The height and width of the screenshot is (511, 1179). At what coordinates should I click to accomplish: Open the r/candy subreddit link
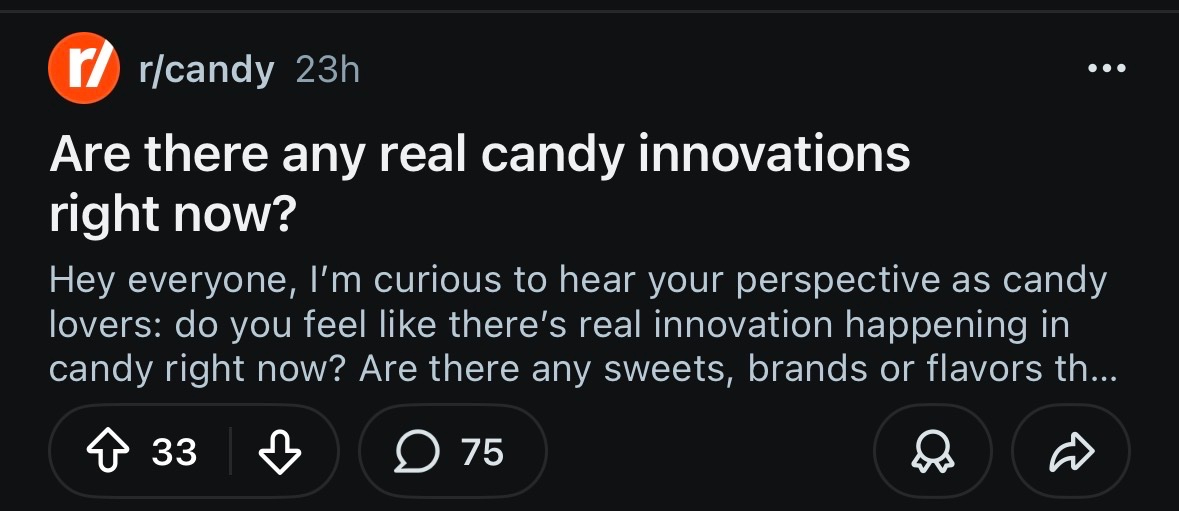point(208,70)
